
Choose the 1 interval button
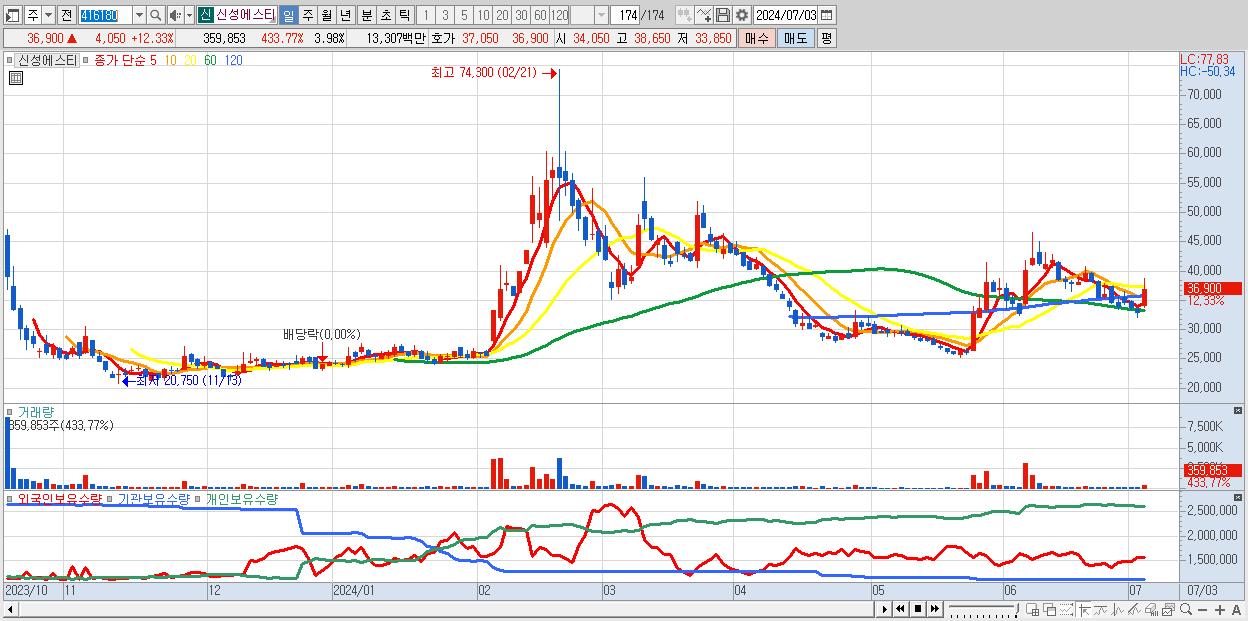[425, 15]
